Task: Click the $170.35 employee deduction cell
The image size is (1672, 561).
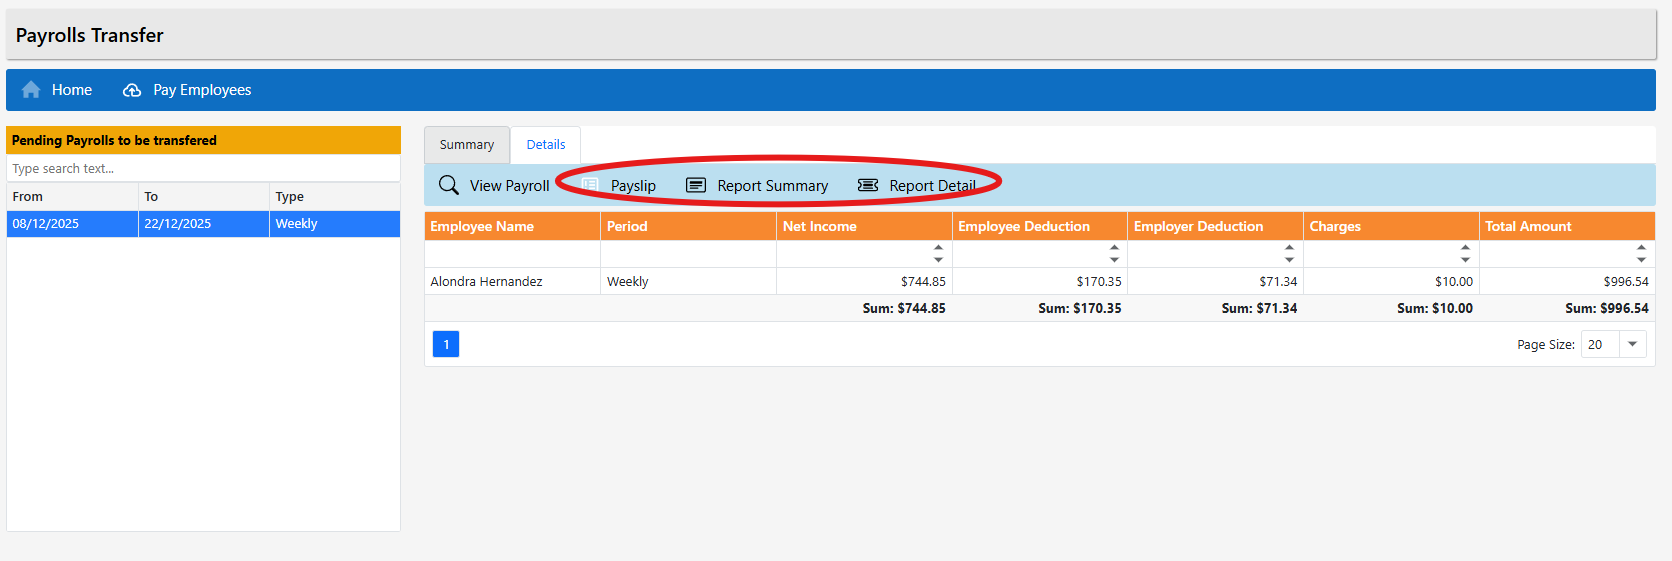Action: (1040, 282)
